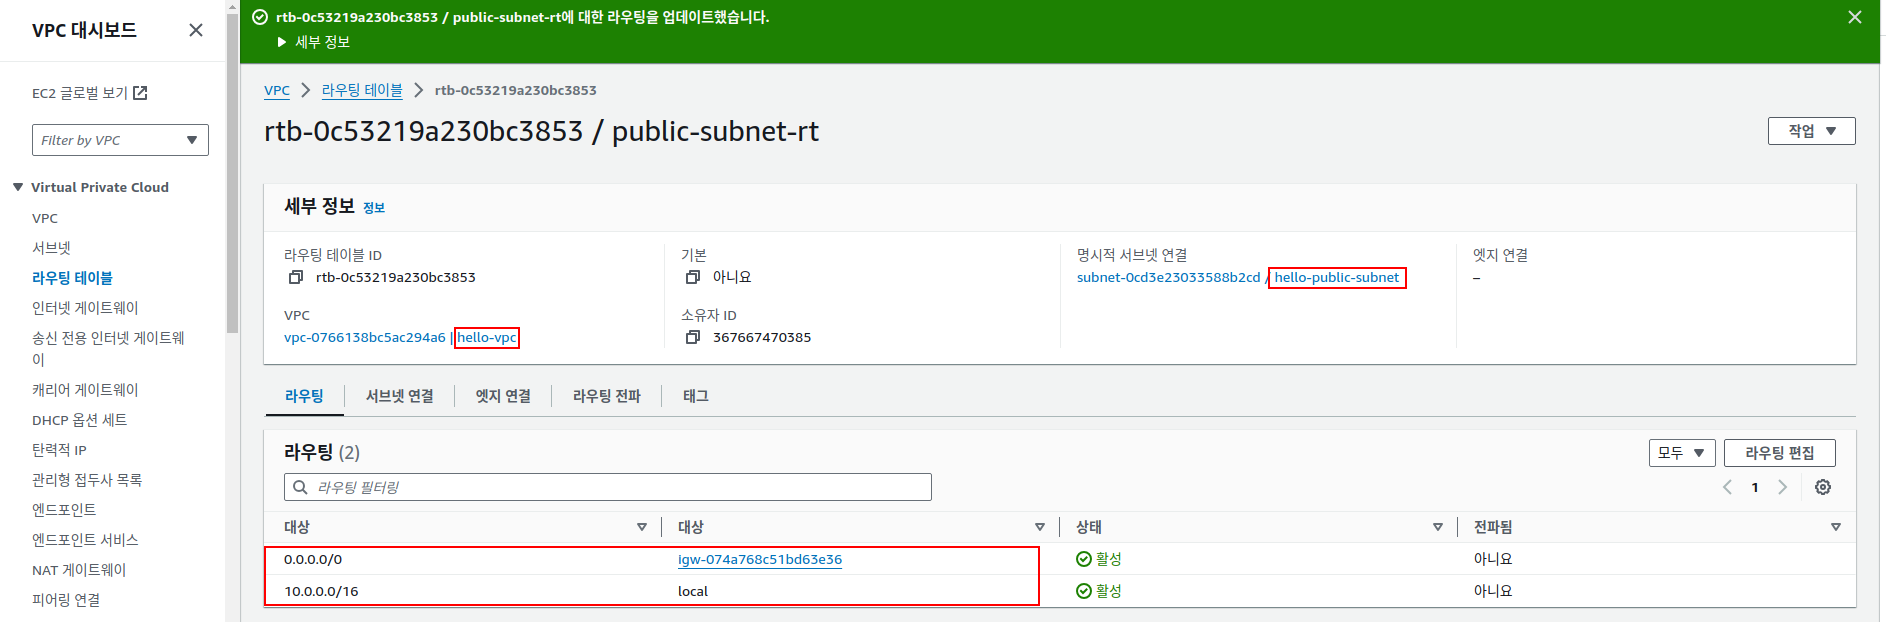Open the vpc-0766138bc5ac294a6 link
Image resolution: width=1886 pixels, height=622 pixels.
(364, 337)
